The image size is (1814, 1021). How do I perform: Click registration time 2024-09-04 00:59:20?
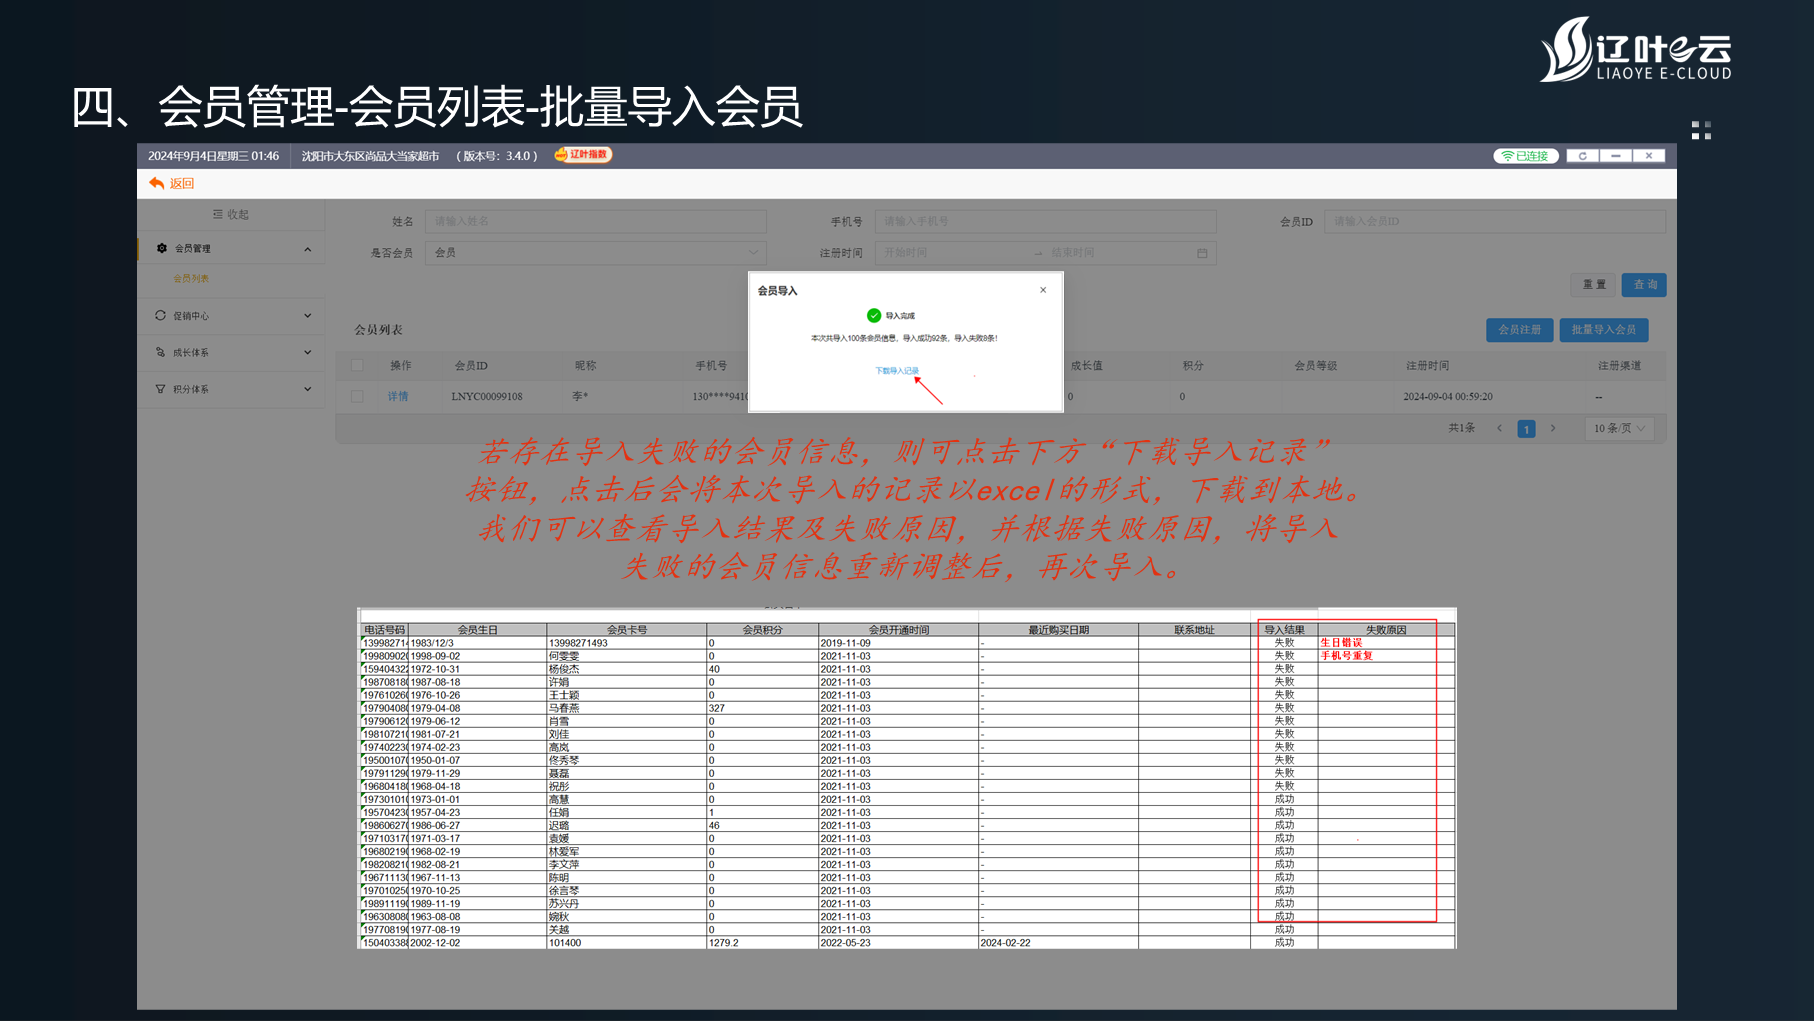pyautogui.click(x=1448, y=396)
